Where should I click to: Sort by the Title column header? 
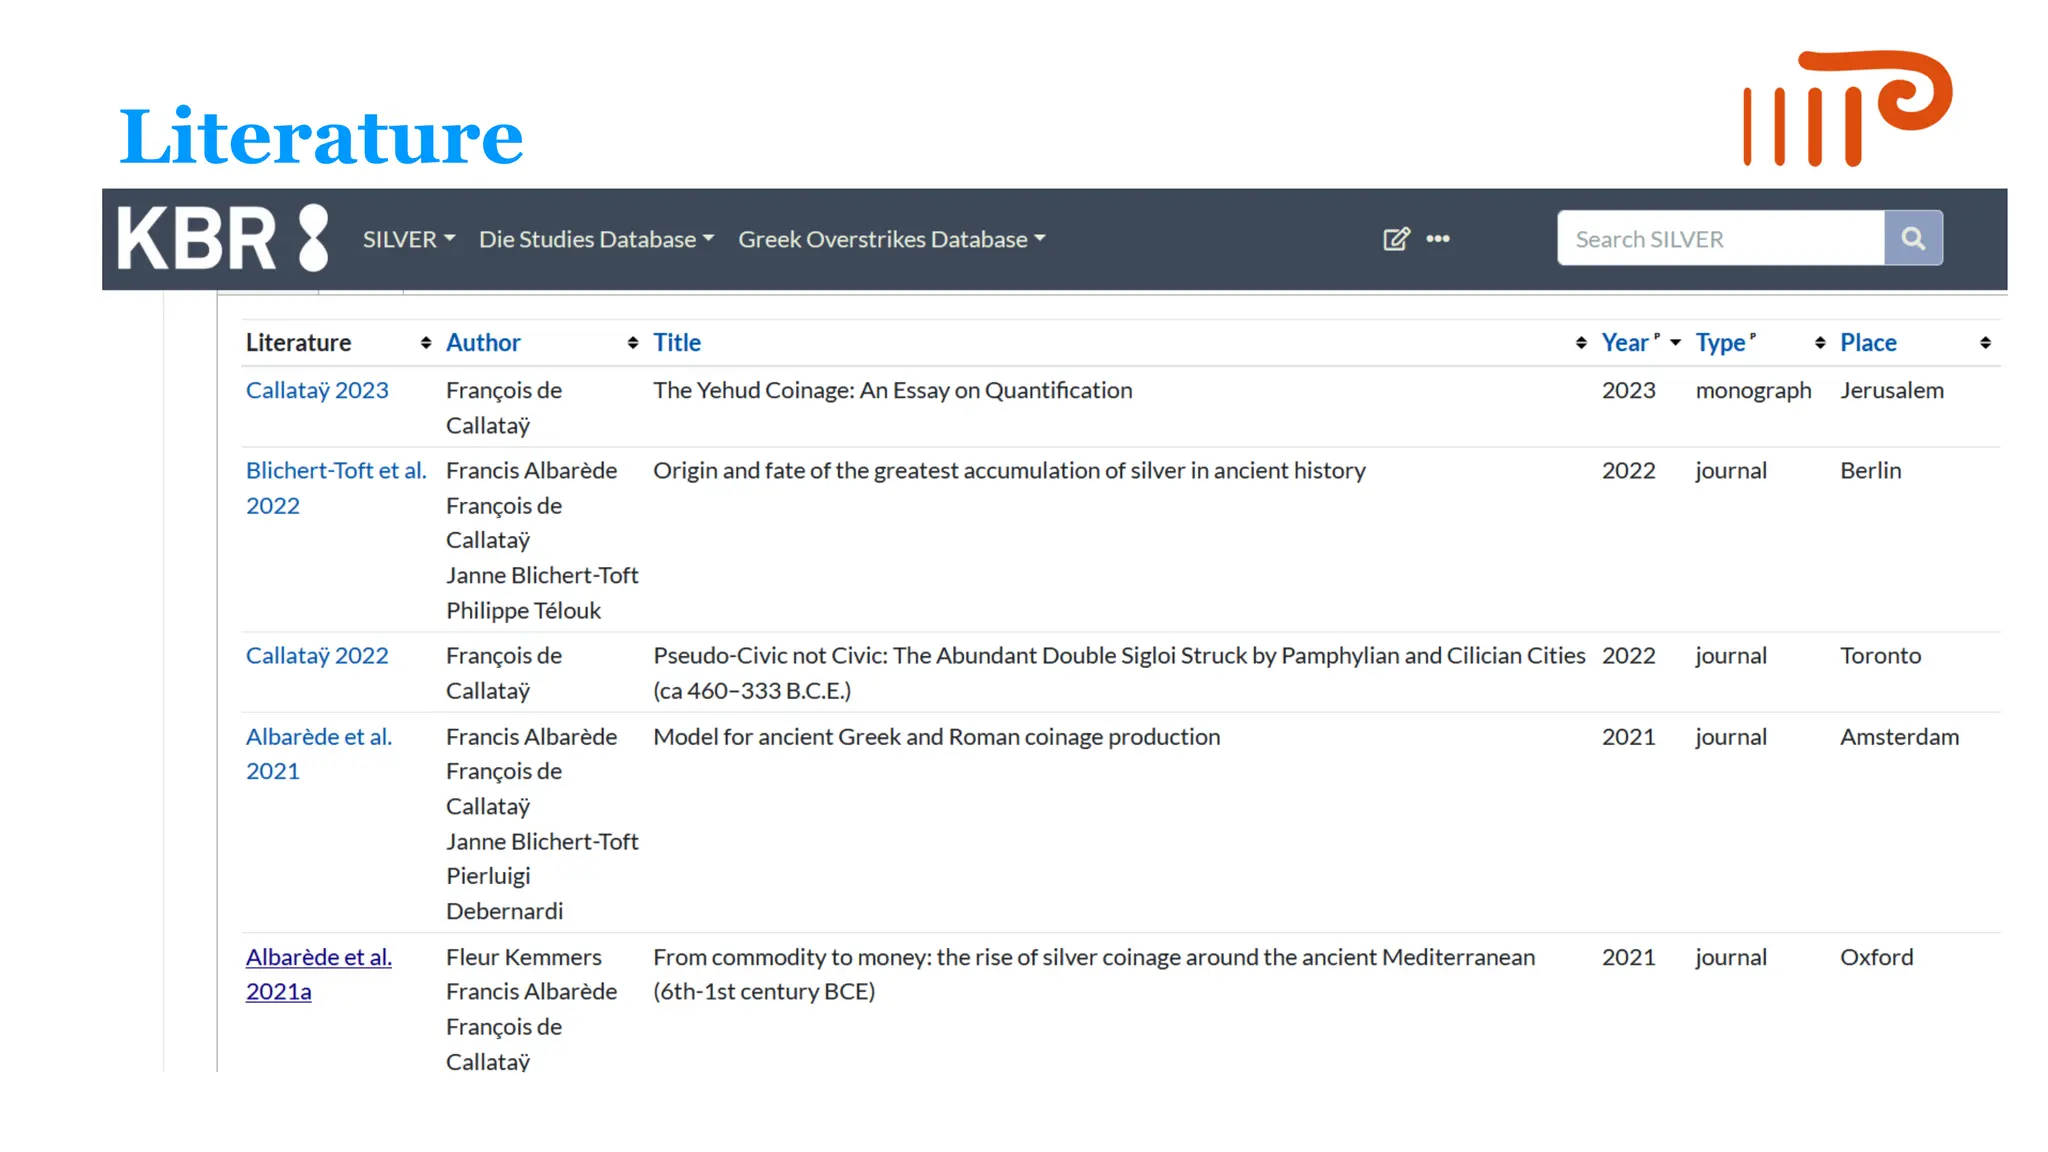[x=677, y=343]
